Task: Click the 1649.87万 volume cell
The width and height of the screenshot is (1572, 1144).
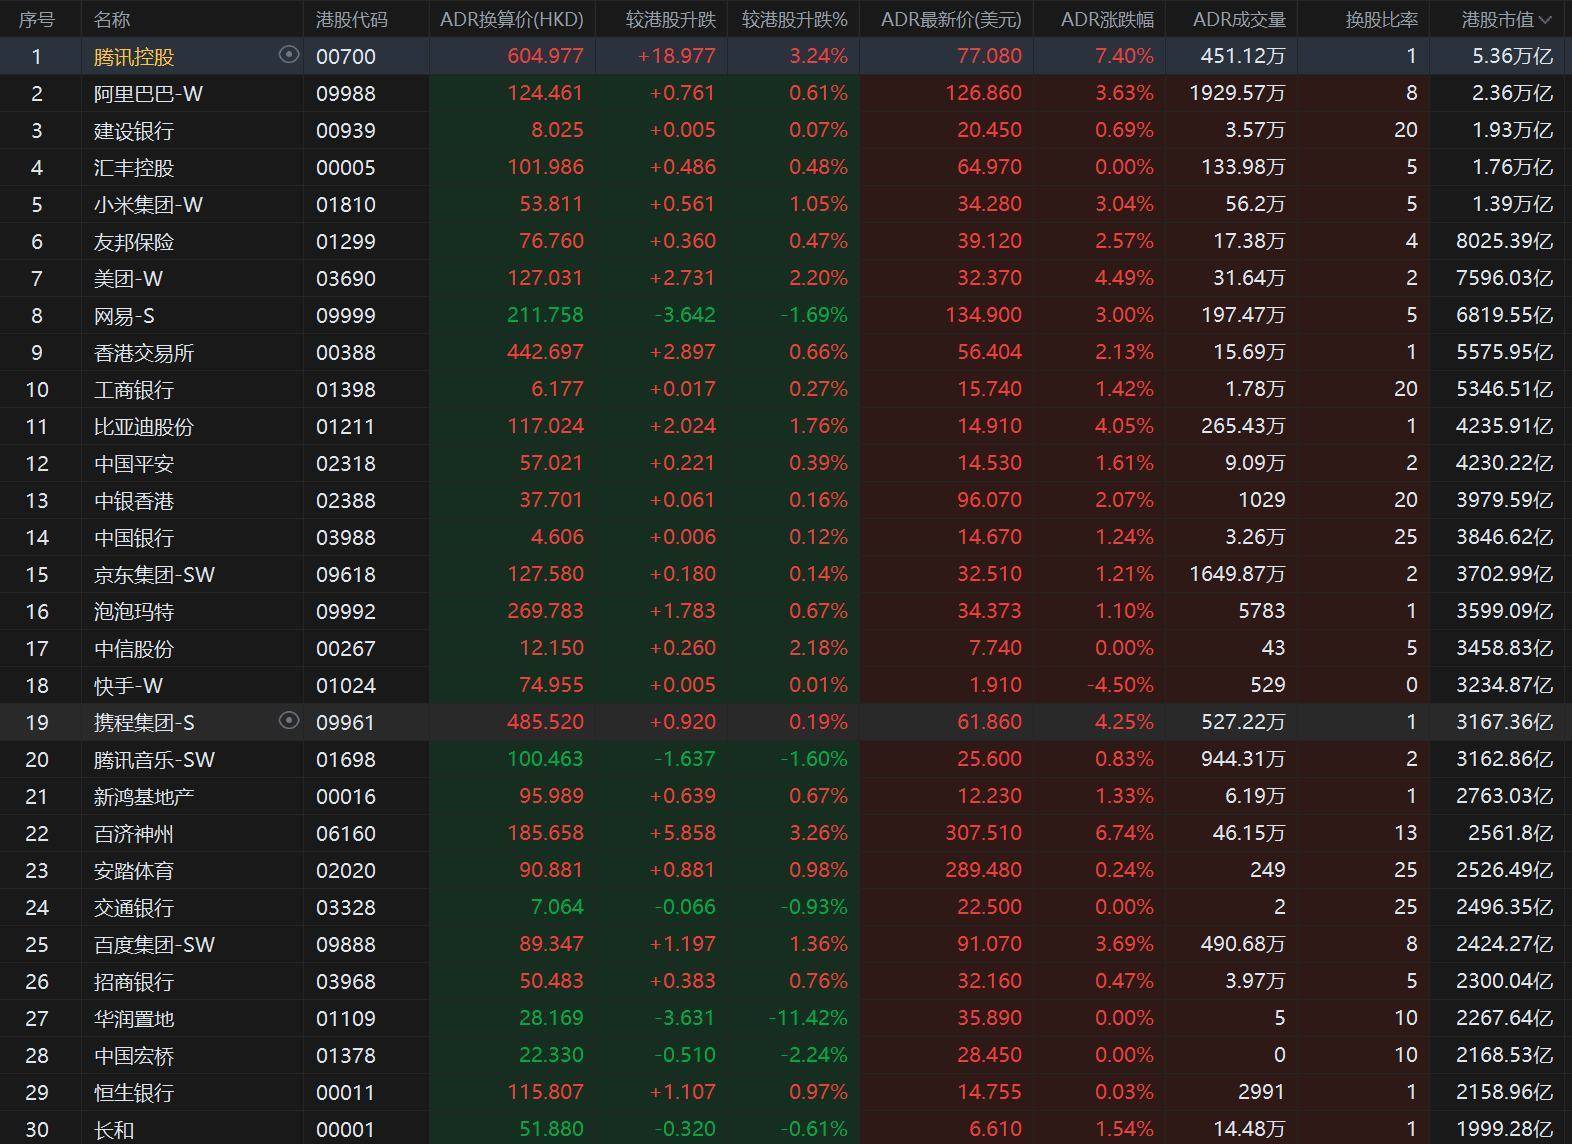Action: pyautogui.click(x=1237, y=574)
